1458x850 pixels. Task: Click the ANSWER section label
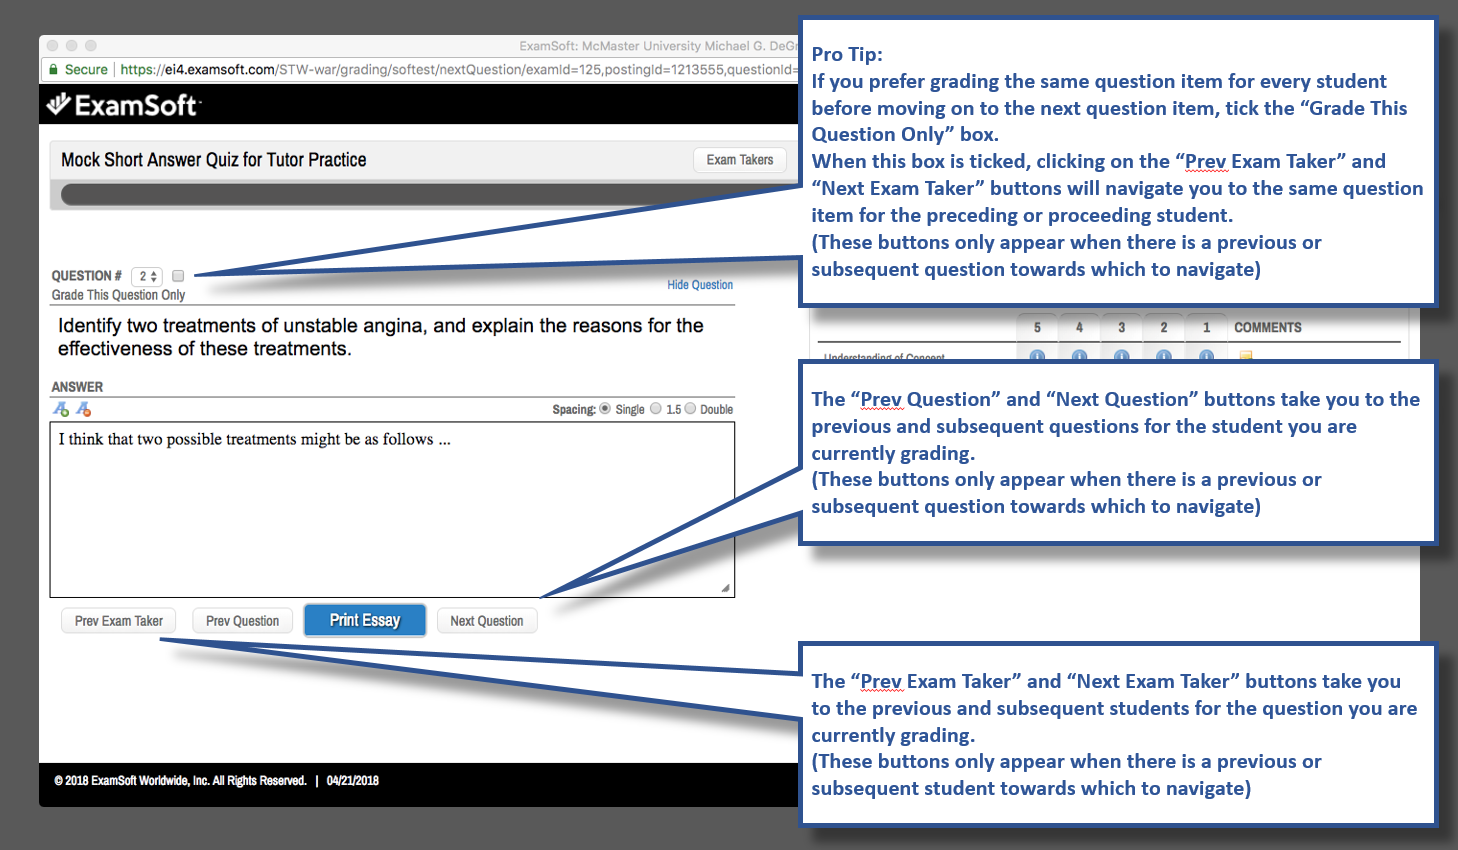(x=77, y=387)
